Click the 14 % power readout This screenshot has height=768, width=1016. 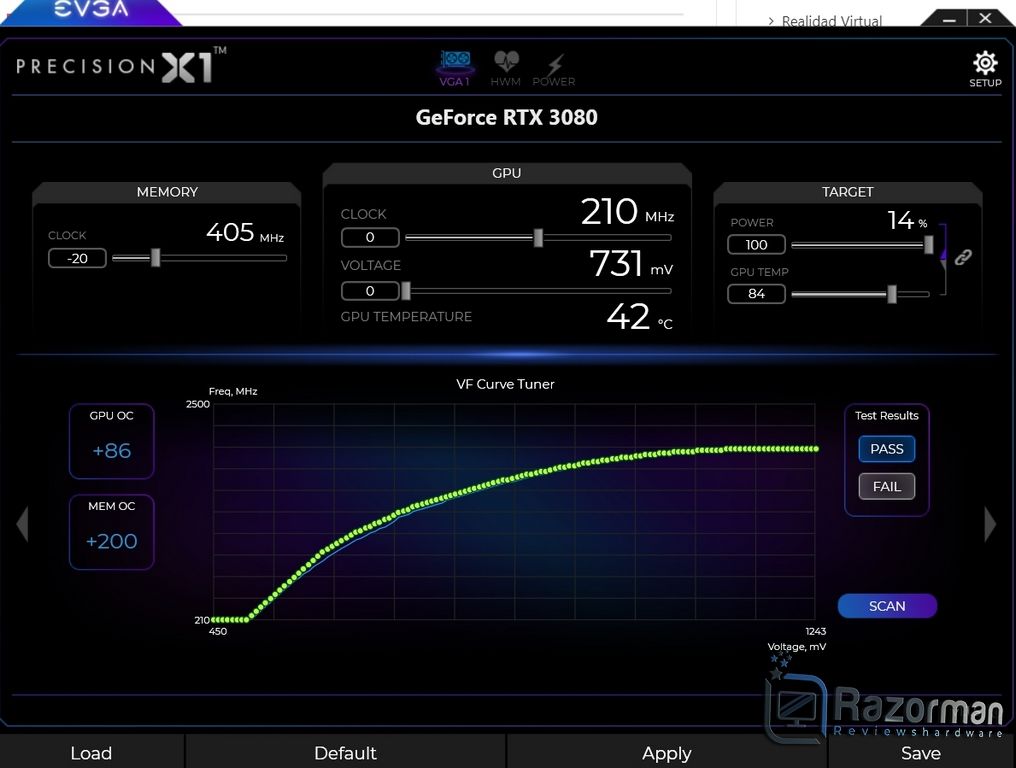pyautogui.click(x=907, y=220)
